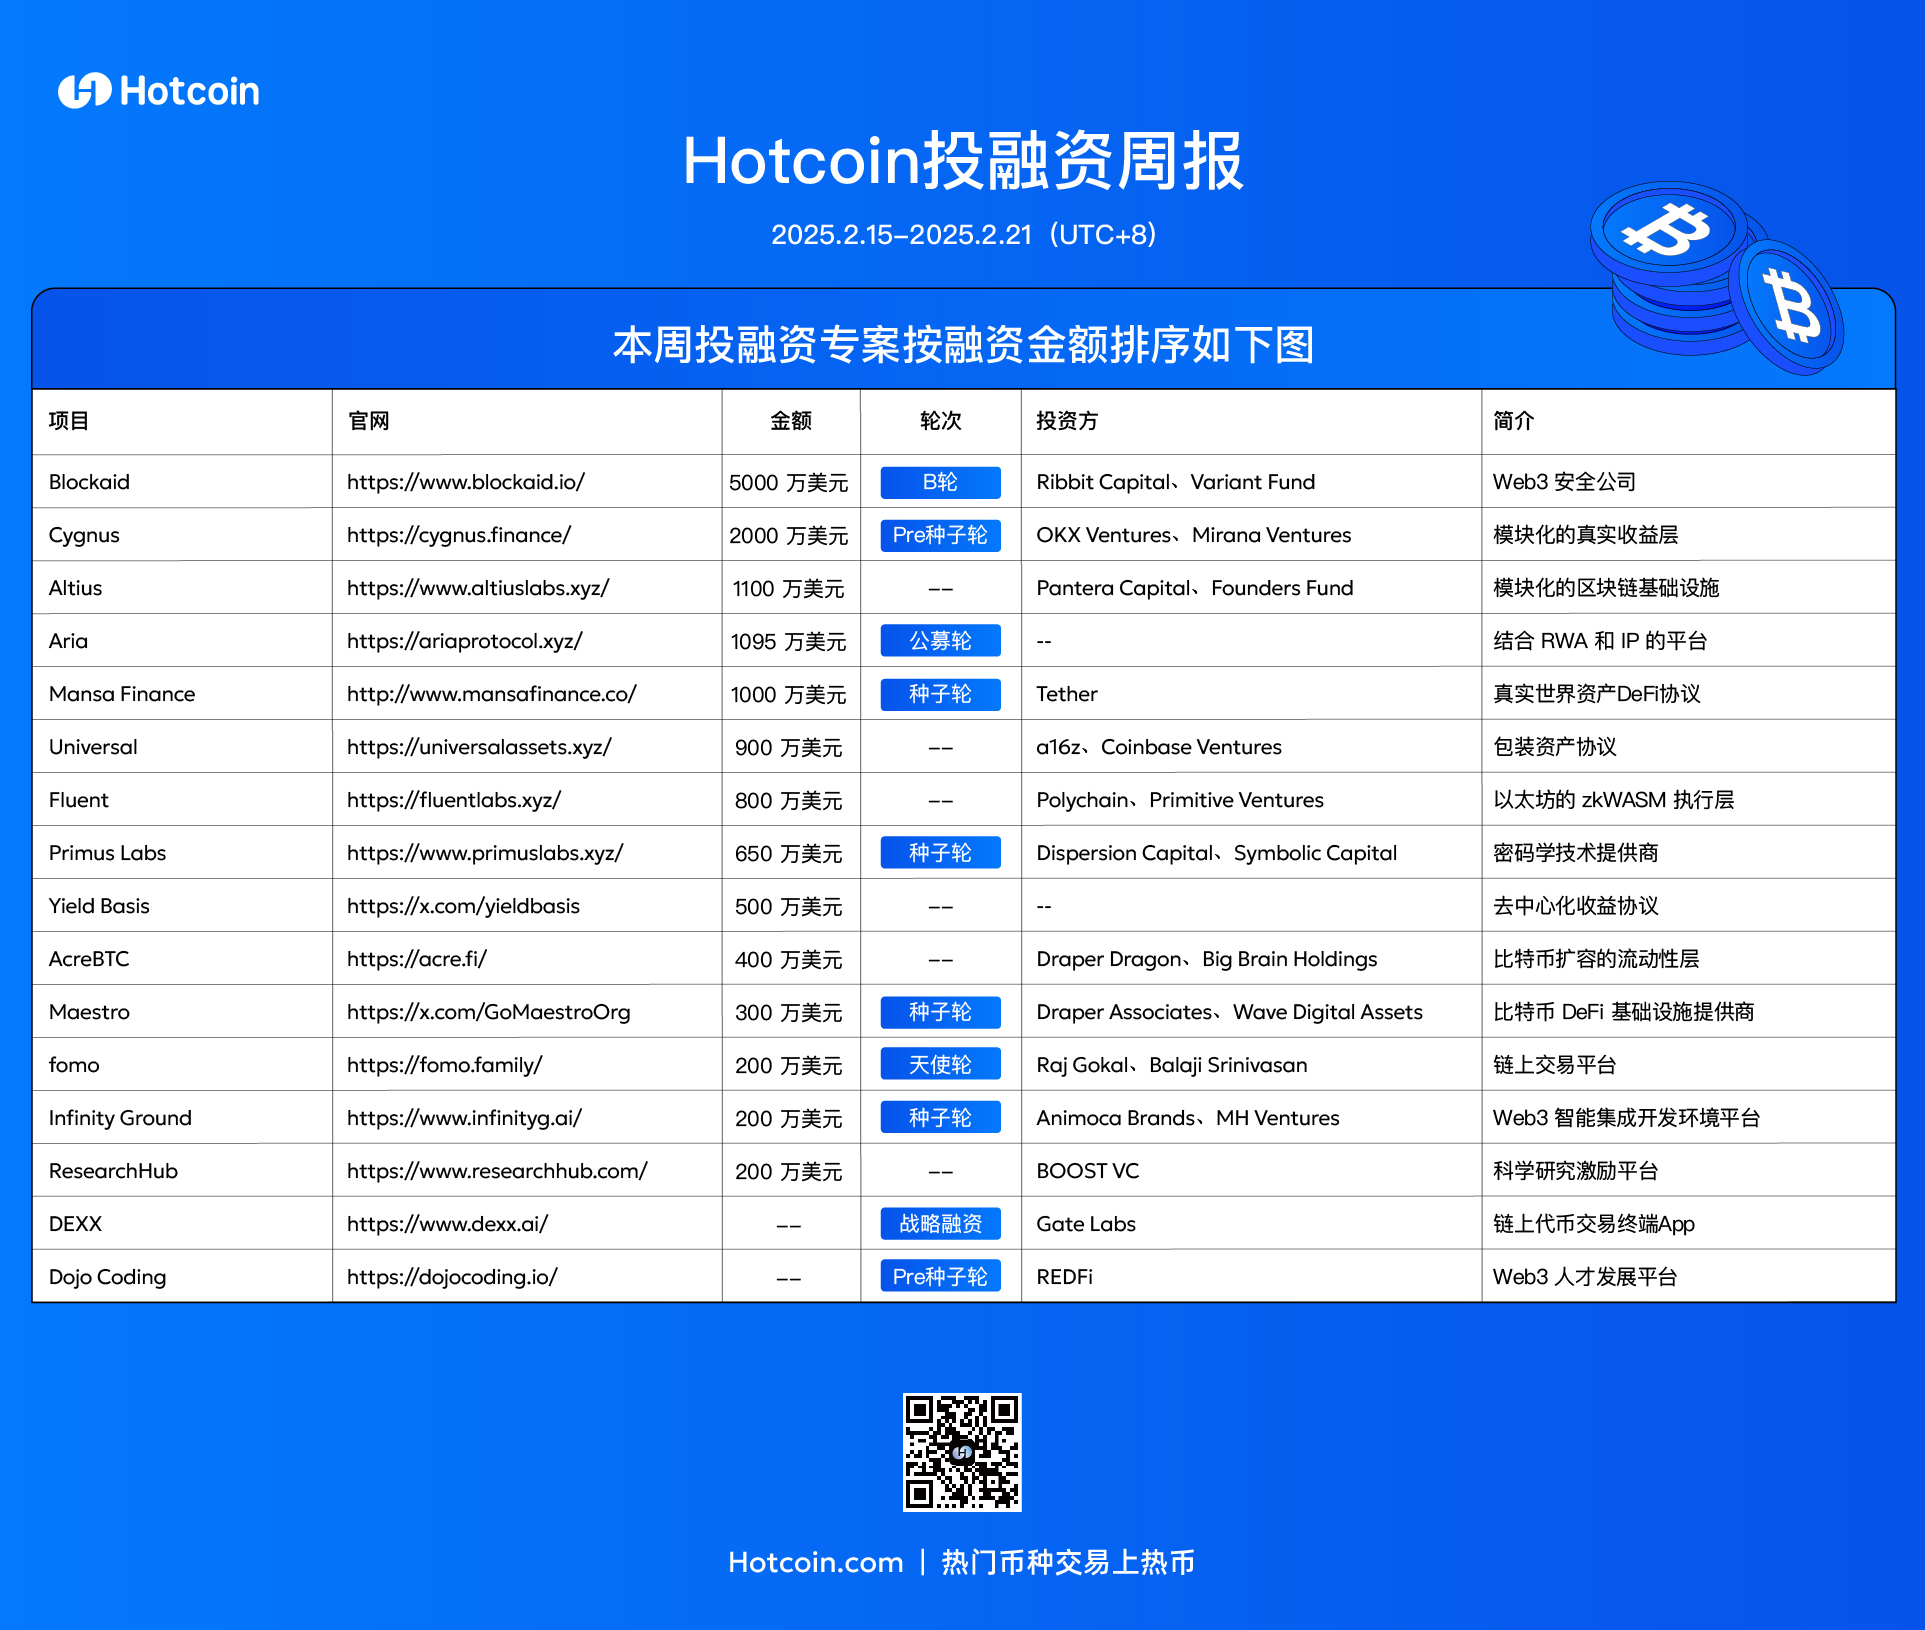
Task: Visit the acre.fi link
Action: point(417,959)
